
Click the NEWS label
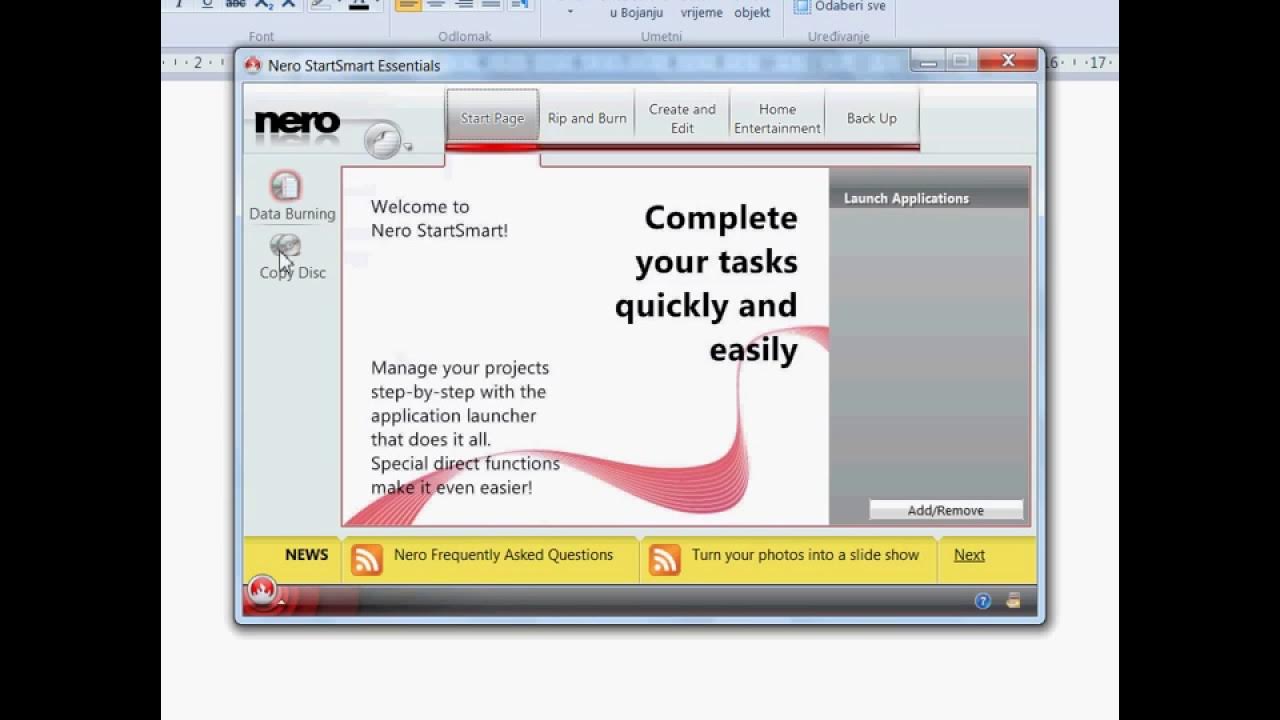click(306, 555)
